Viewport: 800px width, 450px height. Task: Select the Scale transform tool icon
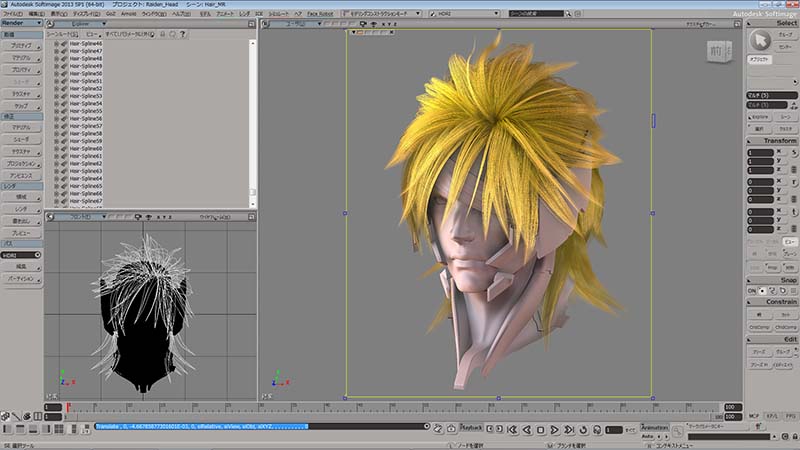pyautogui.click(x=794, y=153)
